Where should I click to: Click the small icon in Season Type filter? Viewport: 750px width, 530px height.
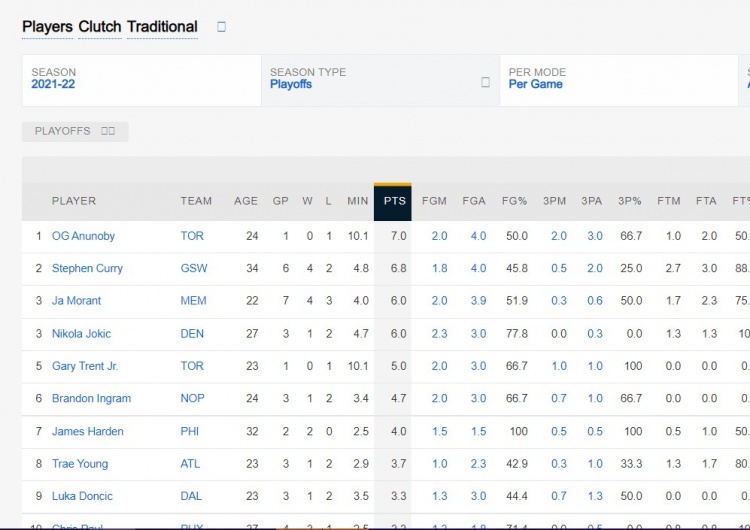(485, 82)
